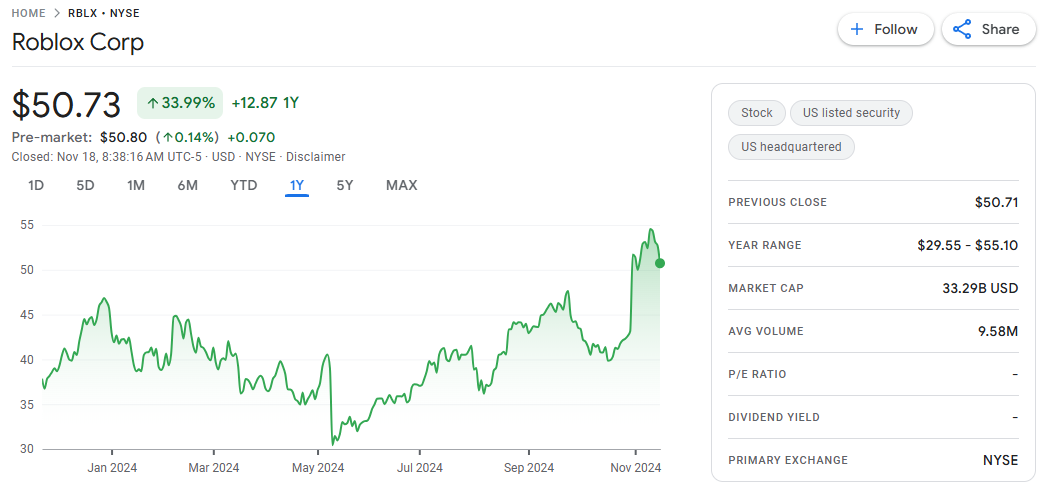This screenshot has height=491, width=1041.
Task: Click the green endpoint dot on chart
Action: (660, 263)
